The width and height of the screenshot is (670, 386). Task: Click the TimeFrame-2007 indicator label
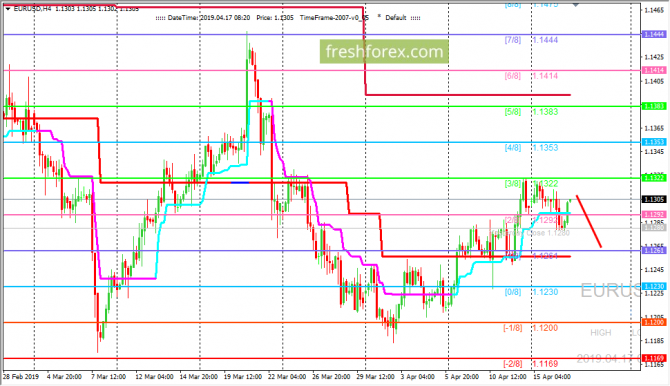334,18
